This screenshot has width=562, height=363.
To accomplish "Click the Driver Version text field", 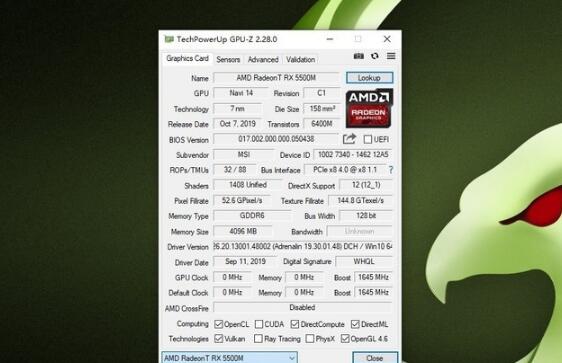I will pyautogui.click(x=303, y=247).
